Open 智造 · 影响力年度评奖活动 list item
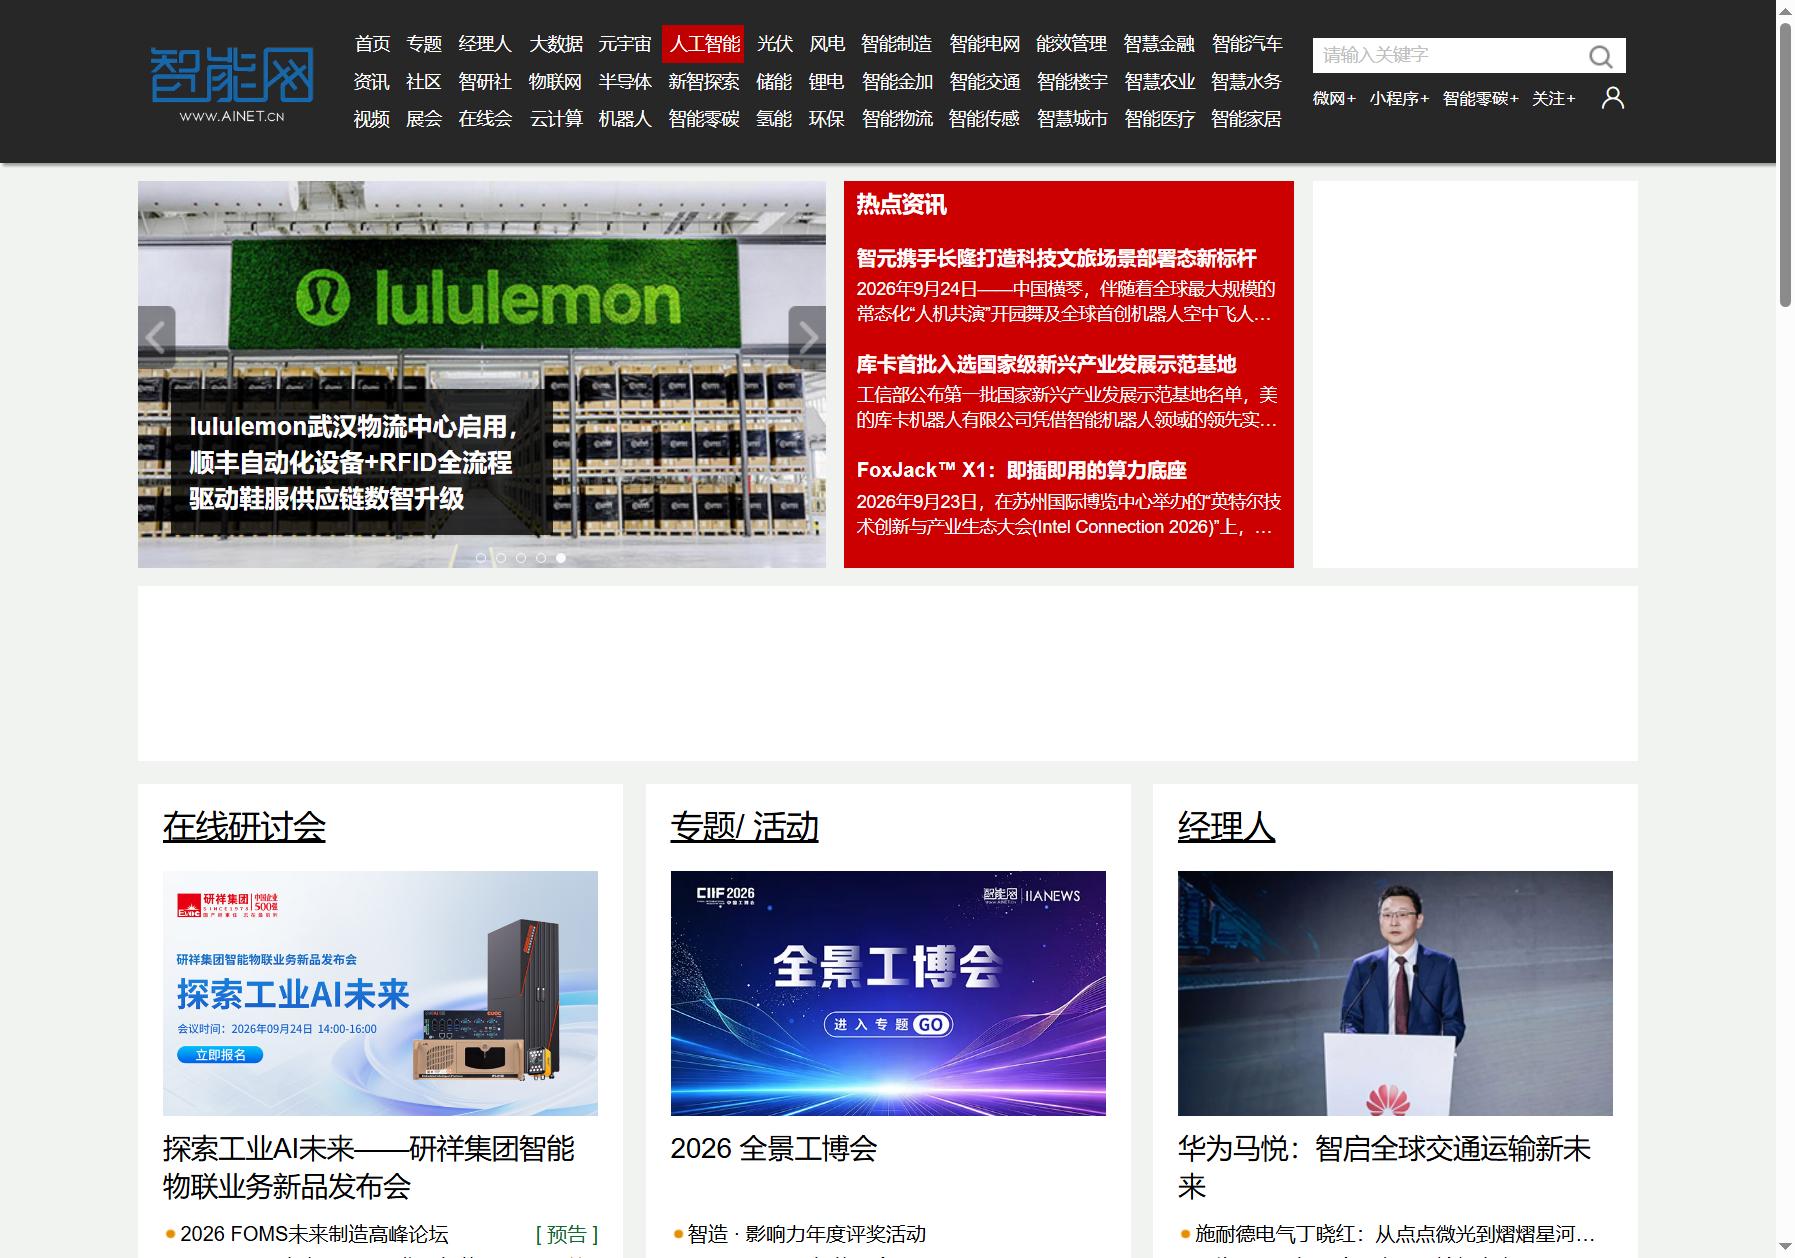This screenshot has height=1258, width=1795. point(806,1234)
